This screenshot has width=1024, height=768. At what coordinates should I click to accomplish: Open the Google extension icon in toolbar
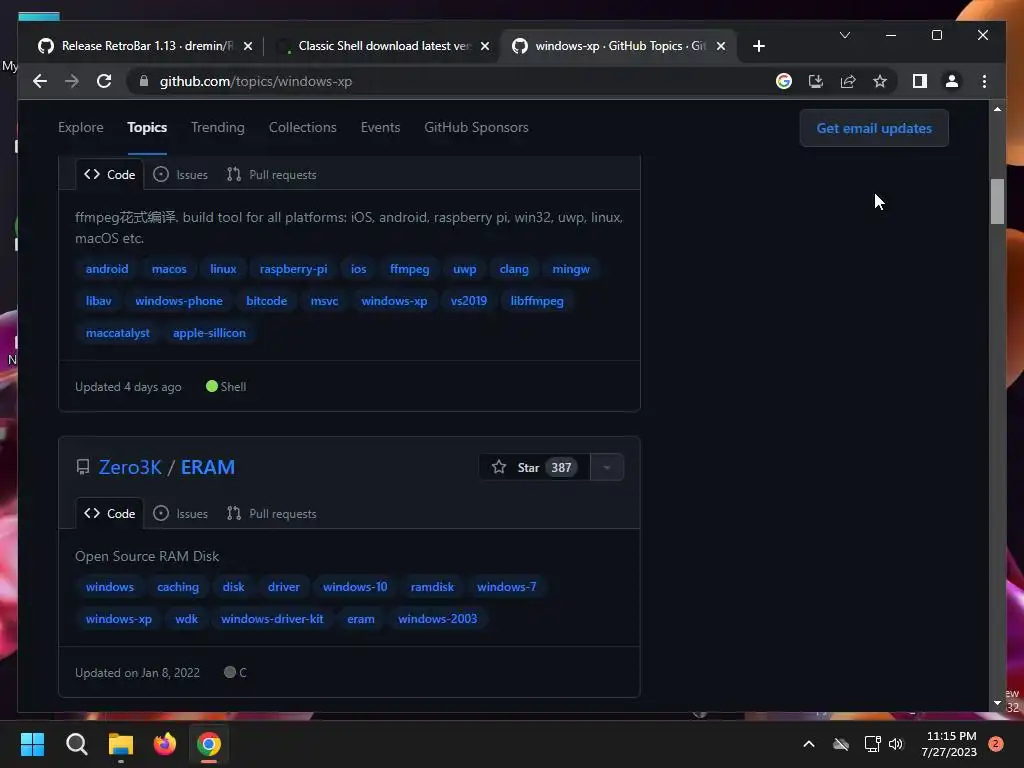click(x=784, y=81)
